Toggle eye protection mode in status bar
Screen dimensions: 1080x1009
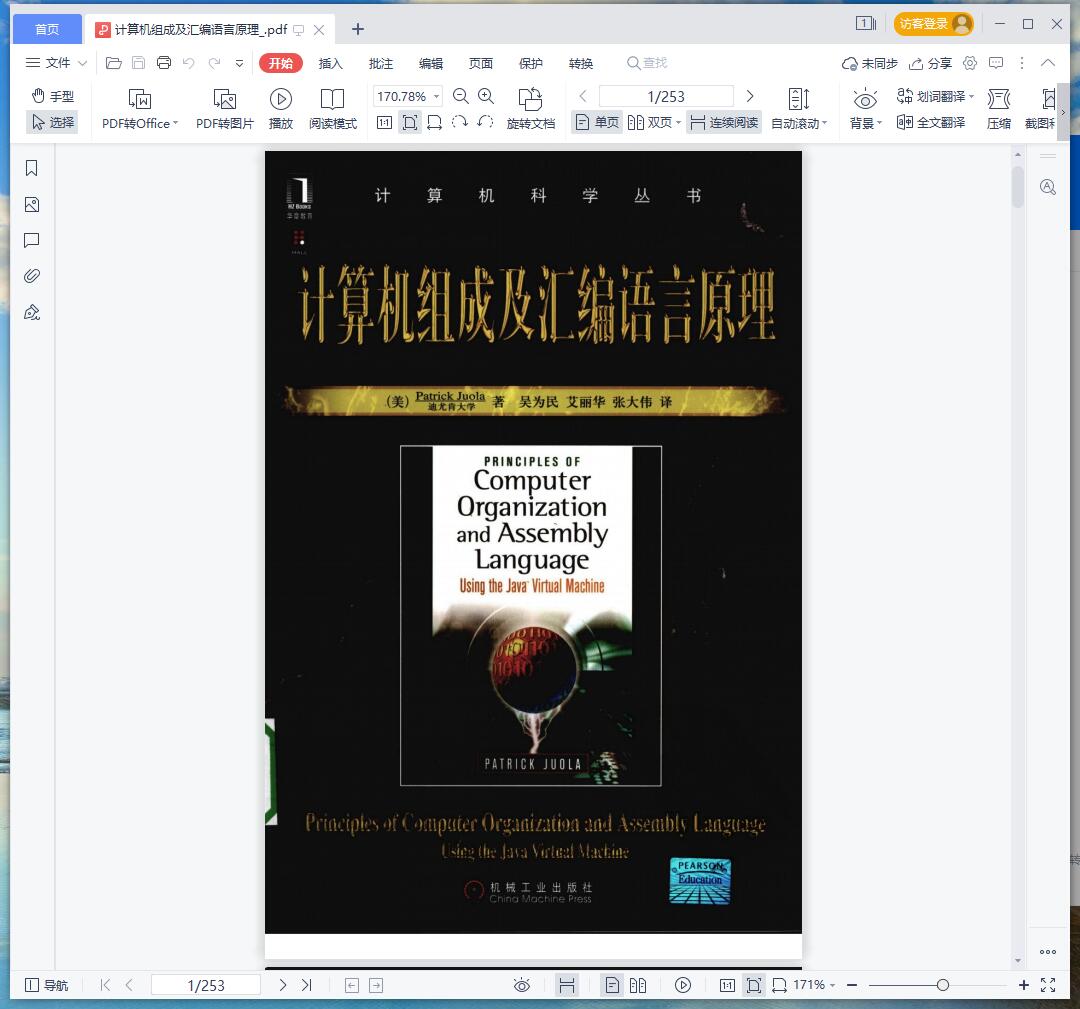[x=522, y=985]
